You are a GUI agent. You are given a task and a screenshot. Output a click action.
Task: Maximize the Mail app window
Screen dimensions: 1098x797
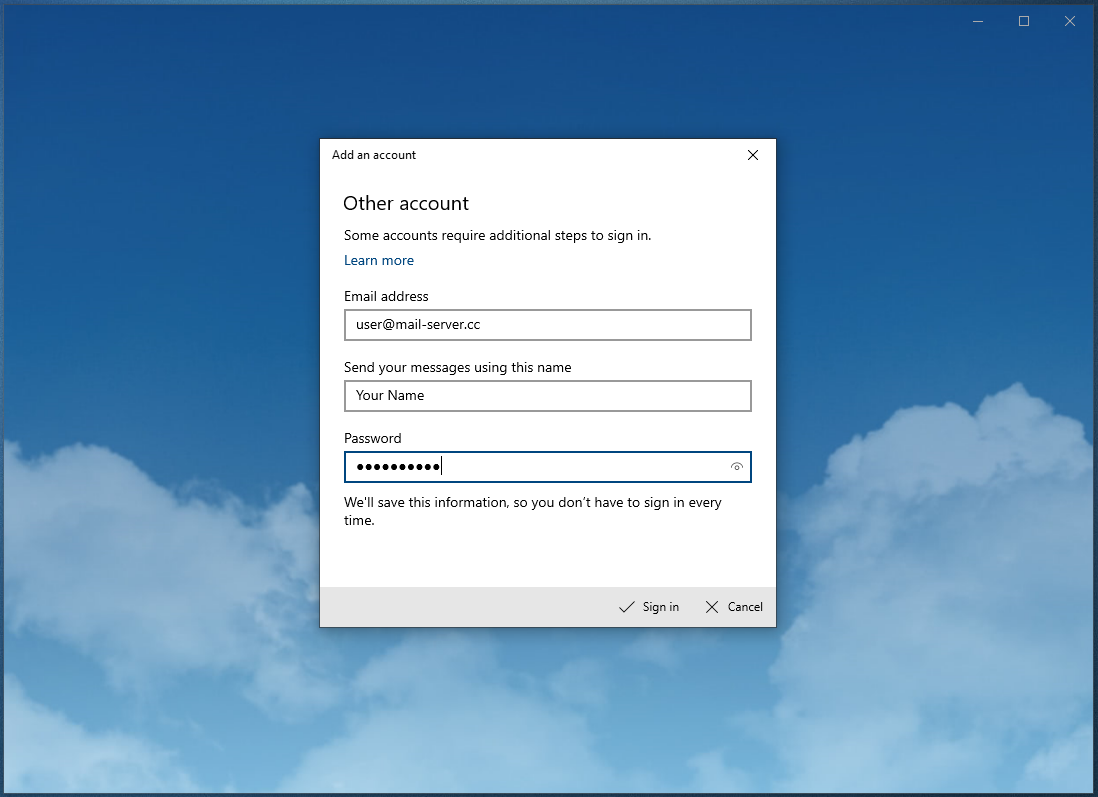[x=1023, y=21]
